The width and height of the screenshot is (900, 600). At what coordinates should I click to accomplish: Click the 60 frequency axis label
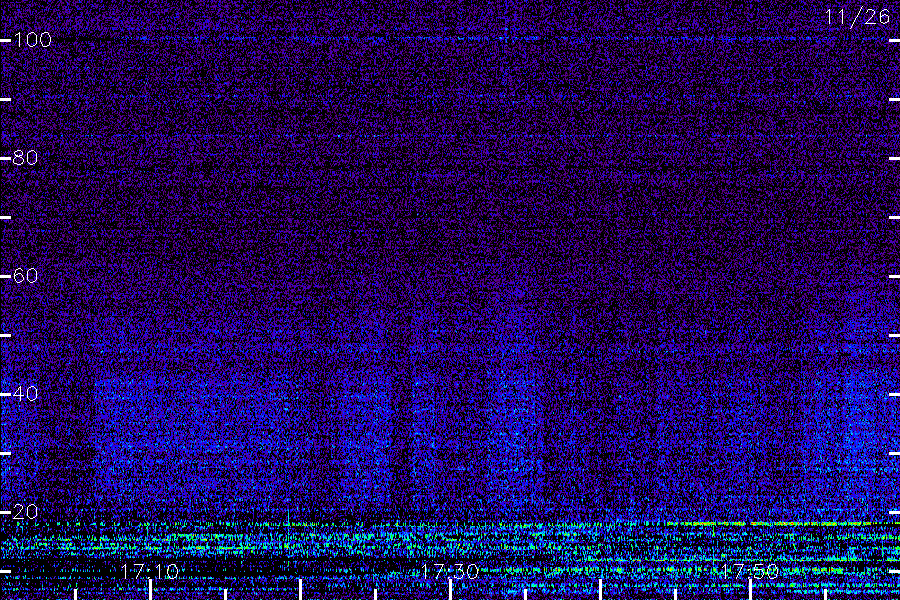(x=25, y=276)
